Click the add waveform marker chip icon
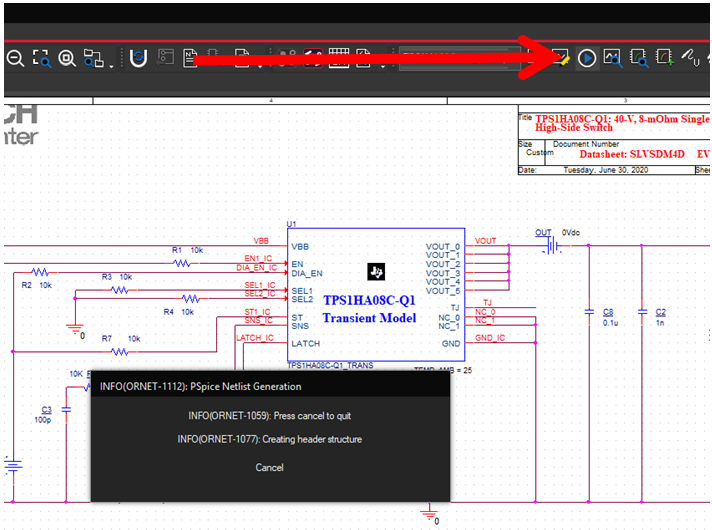Viewport: 712px width, 530px height. pyautogui.click(x=664, y=58)
